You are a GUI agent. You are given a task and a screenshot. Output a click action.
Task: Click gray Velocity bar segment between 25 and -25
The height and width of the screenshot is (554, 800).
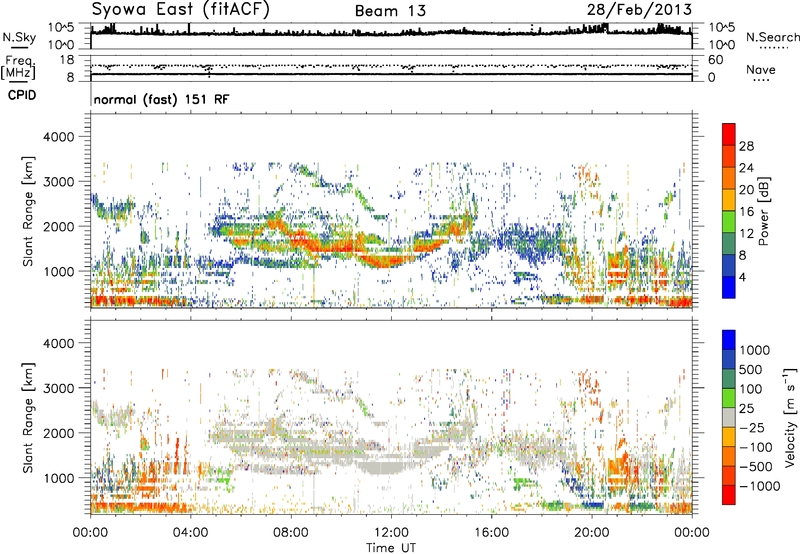pos(729,418)
